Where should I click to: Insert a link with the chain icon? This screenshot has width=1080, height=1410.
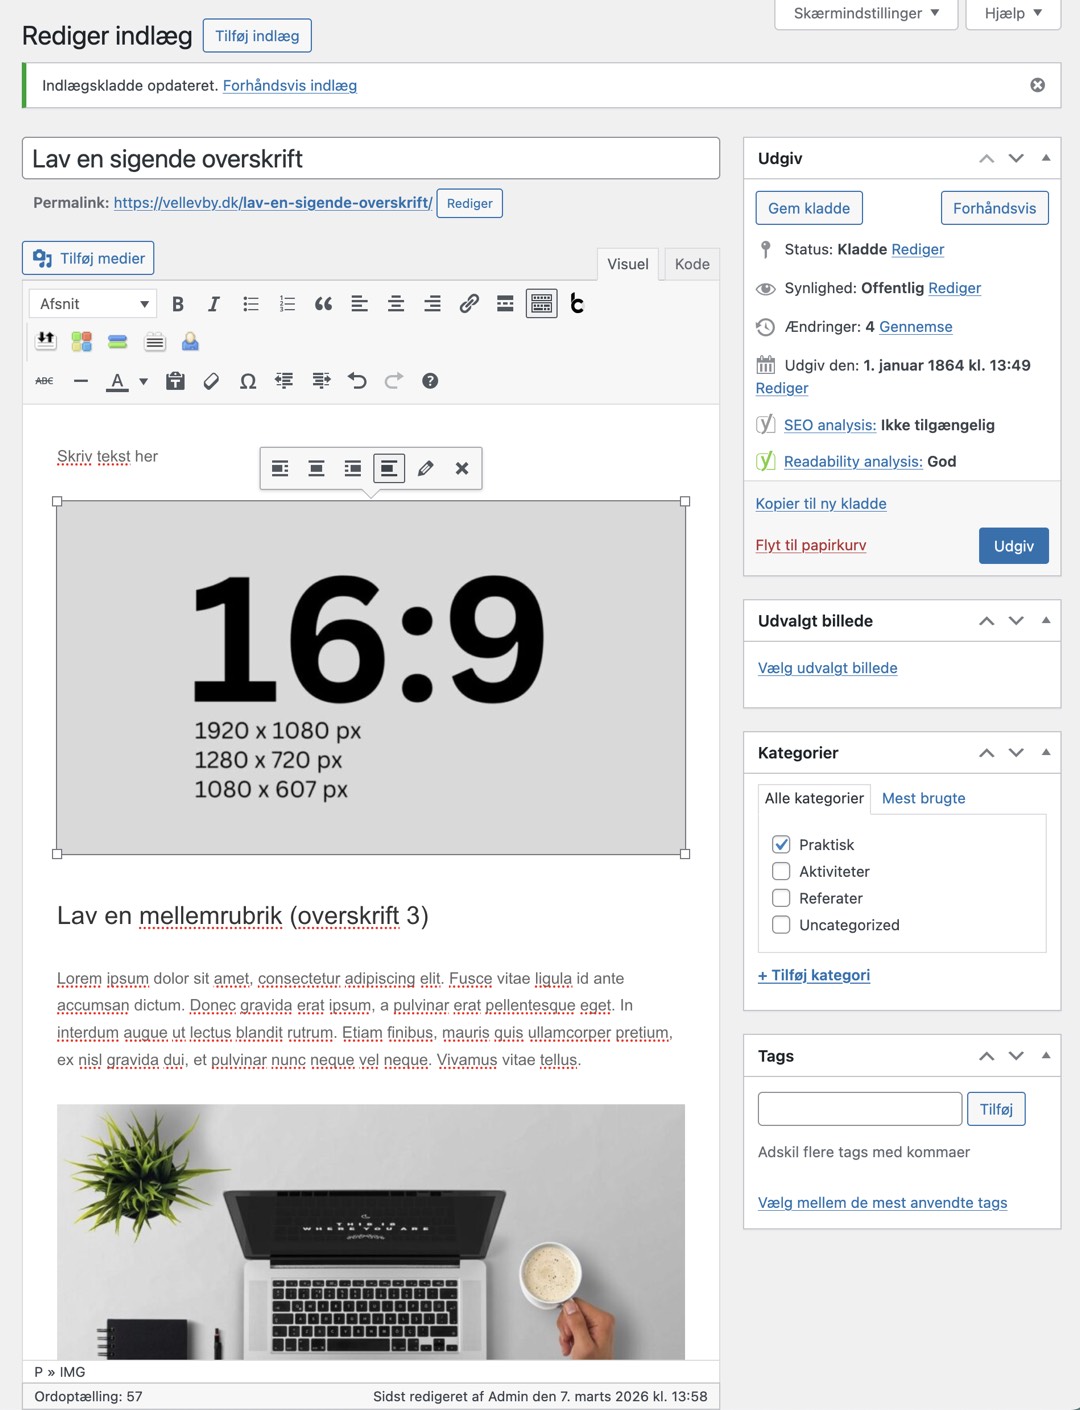(470, 303)
